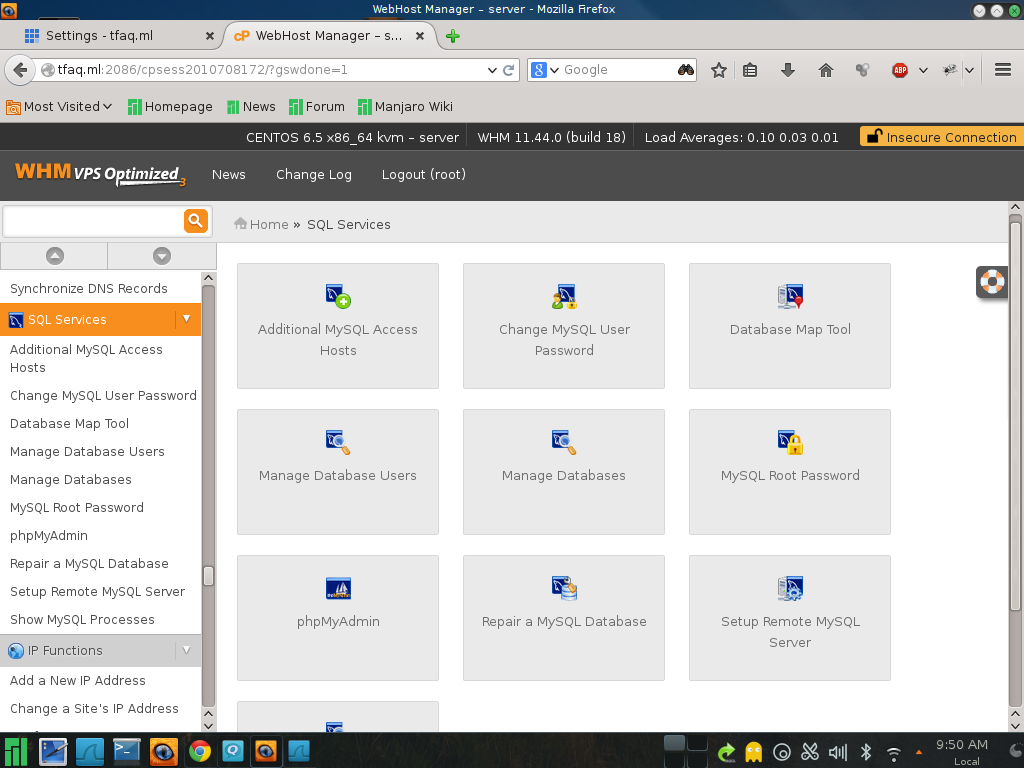
Task: Open Show MySQL Processes in sidebar
Action: click(x=82, y=619)
